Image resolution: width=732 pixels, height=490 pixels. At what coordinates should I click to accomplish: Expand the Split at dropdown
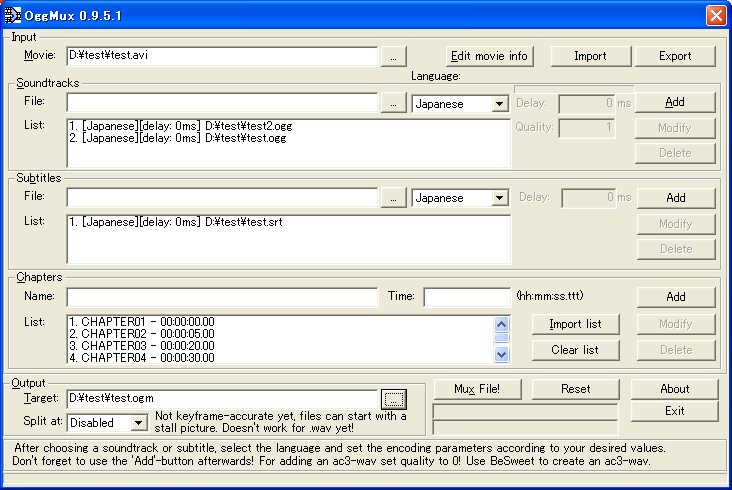point(137,424)
